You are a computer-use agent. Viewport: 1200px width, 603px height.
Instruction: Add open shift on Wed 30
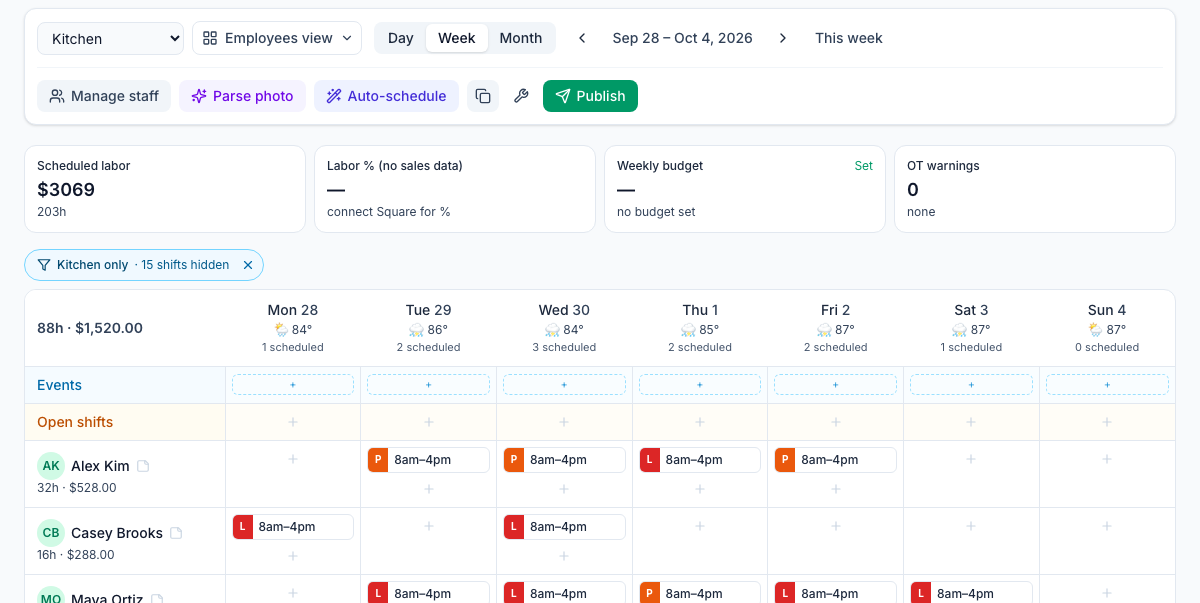[x=564, y=422]
